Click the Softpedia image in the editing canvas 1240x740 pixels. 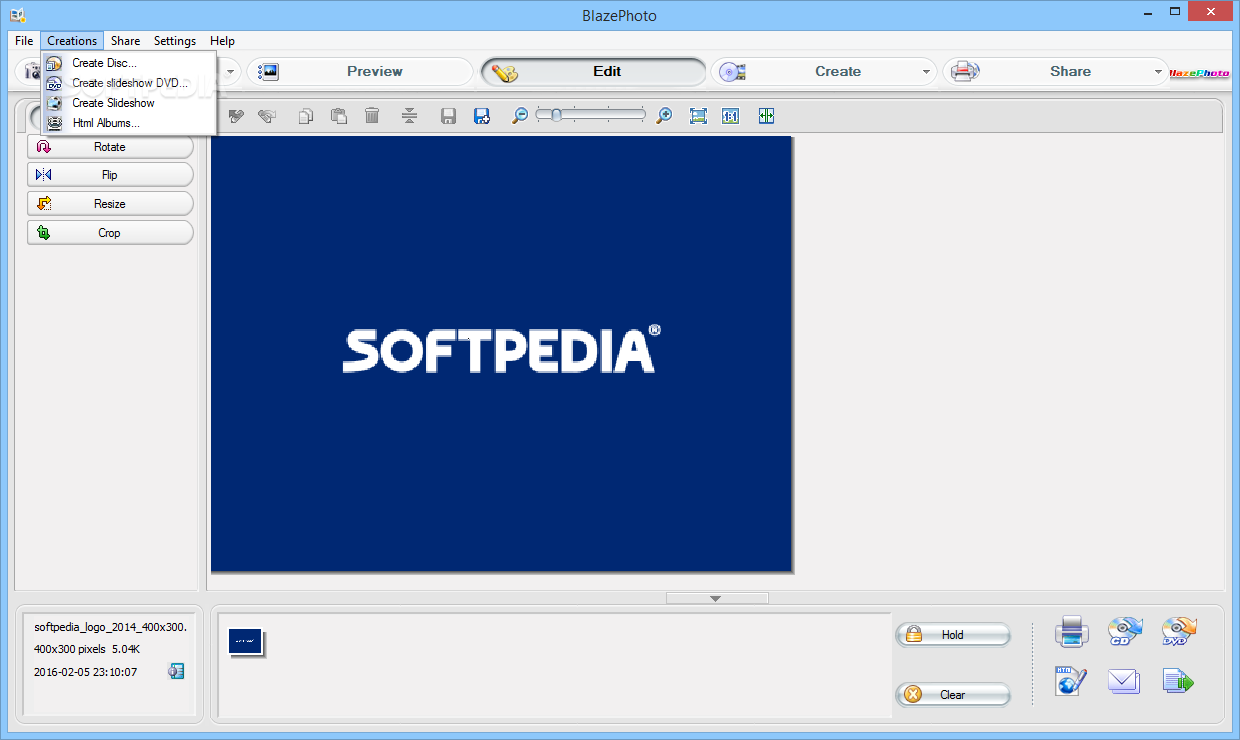tap(501, 354)
